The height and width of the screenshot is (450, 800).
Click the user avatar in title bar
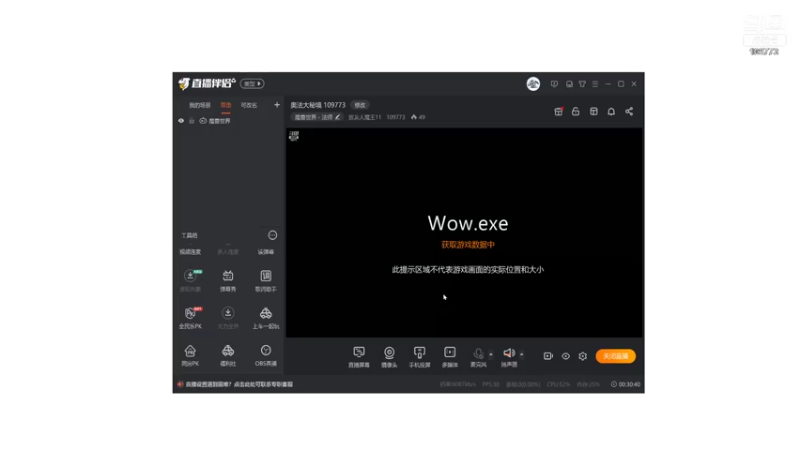(x=533, y=84)
